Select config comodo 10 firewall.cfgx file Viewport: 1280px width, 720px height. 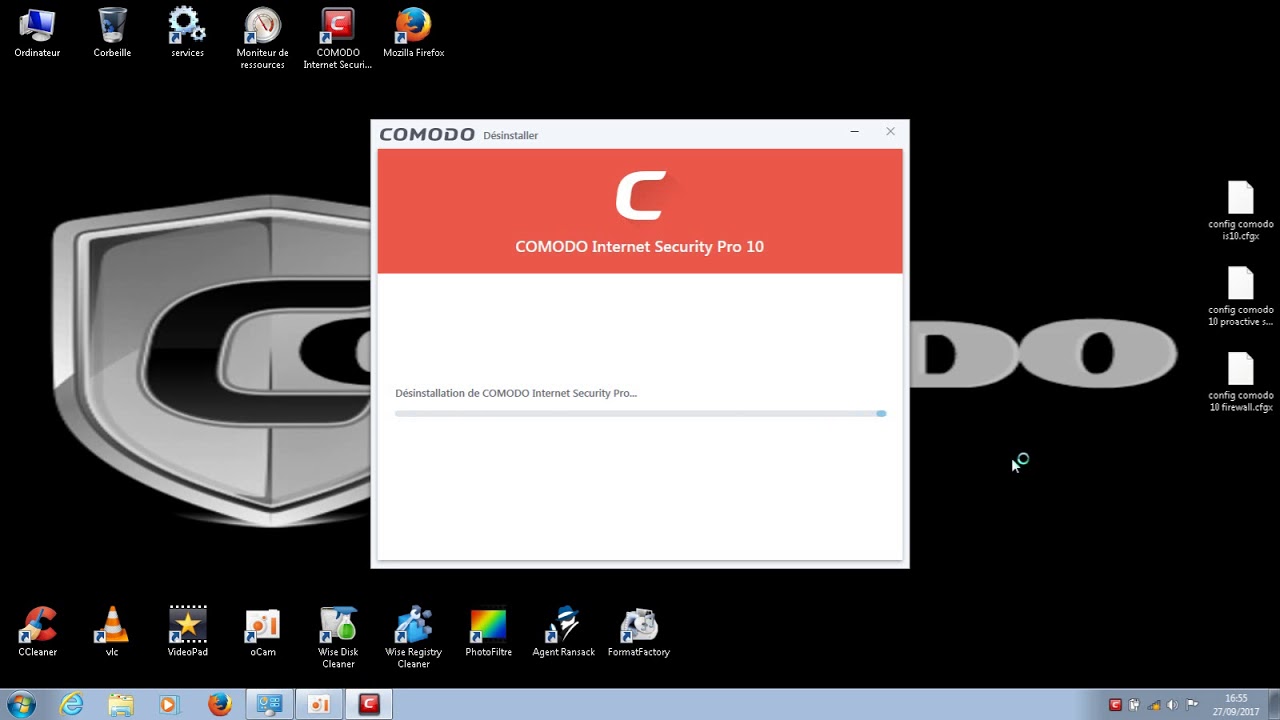click(1240, 383)
